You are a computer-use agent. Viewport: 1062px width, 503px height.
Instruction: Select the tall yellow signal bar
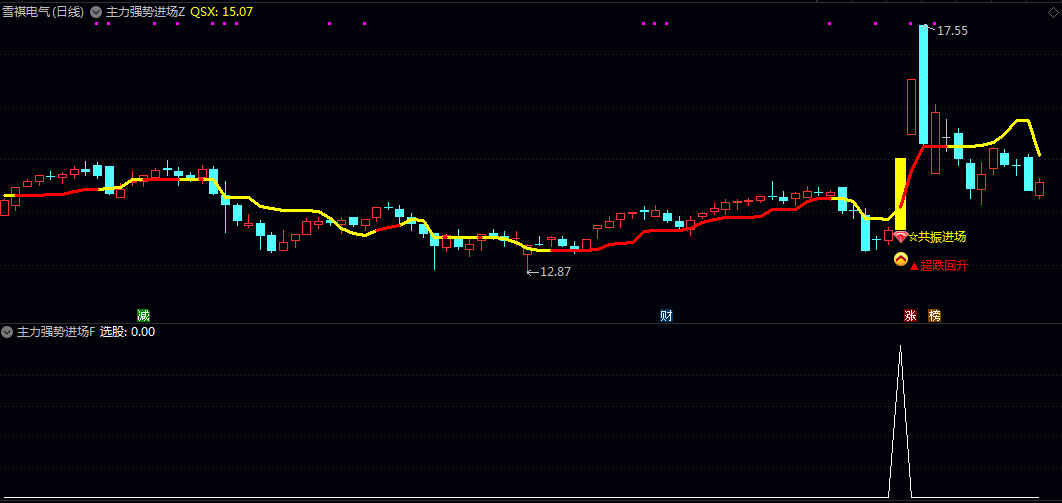900,194
